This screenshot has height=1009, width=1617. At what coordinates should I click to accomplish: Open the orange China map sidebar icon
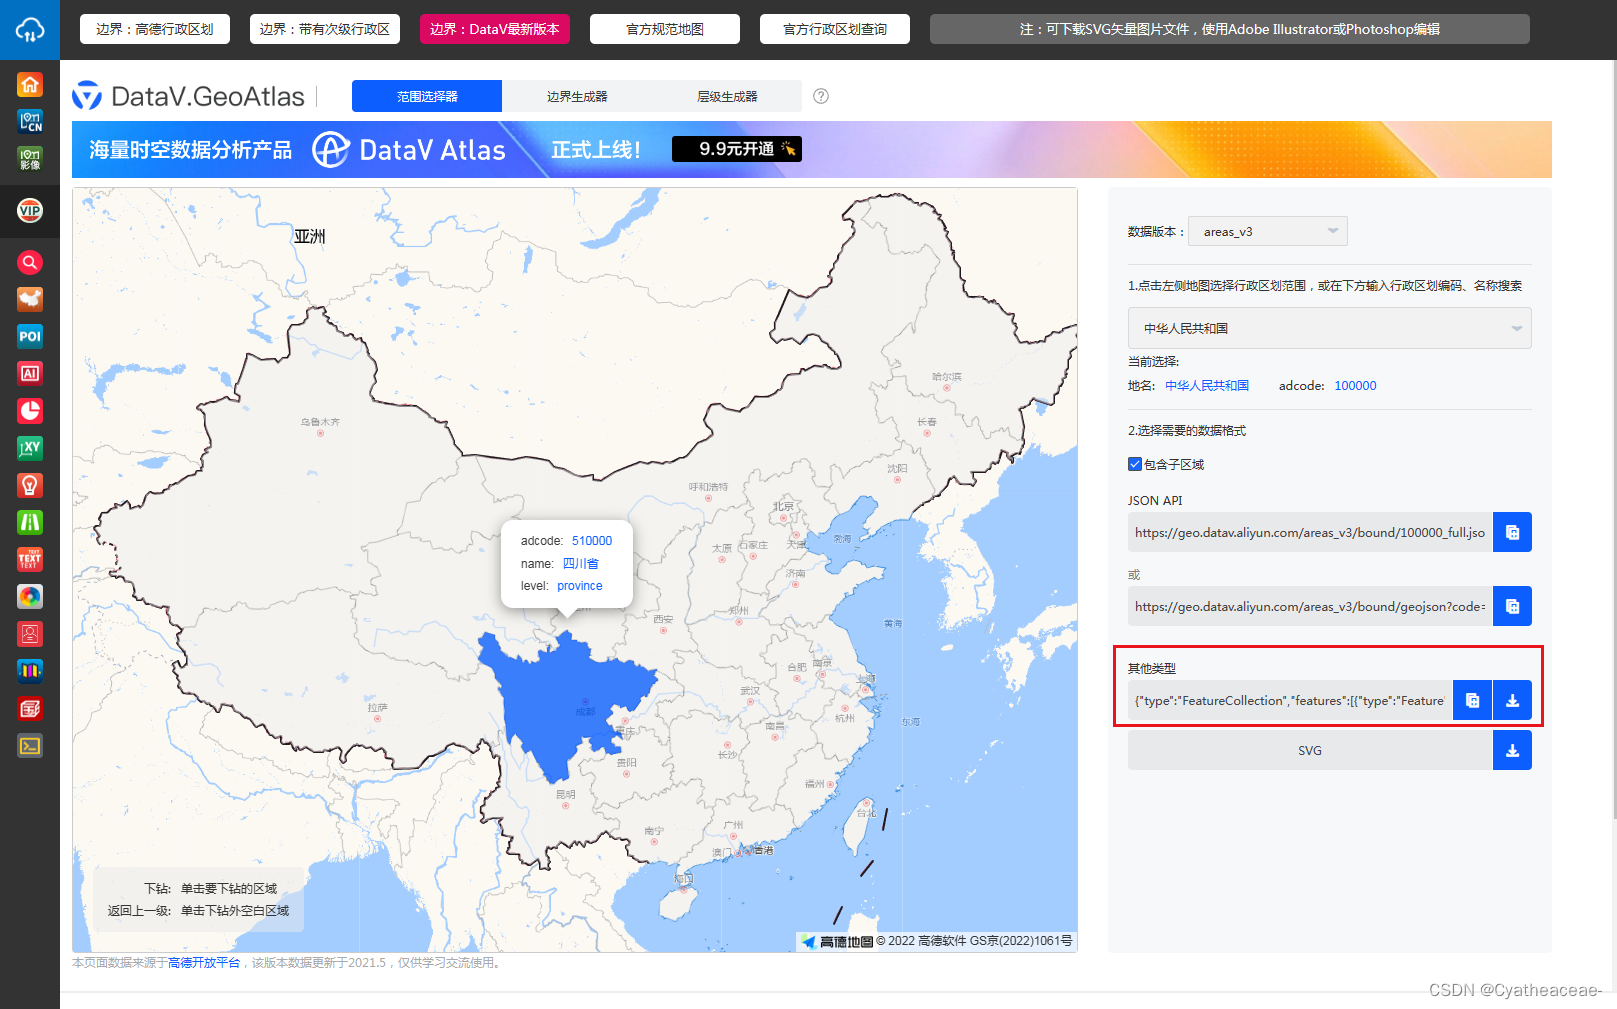[30, 299]
